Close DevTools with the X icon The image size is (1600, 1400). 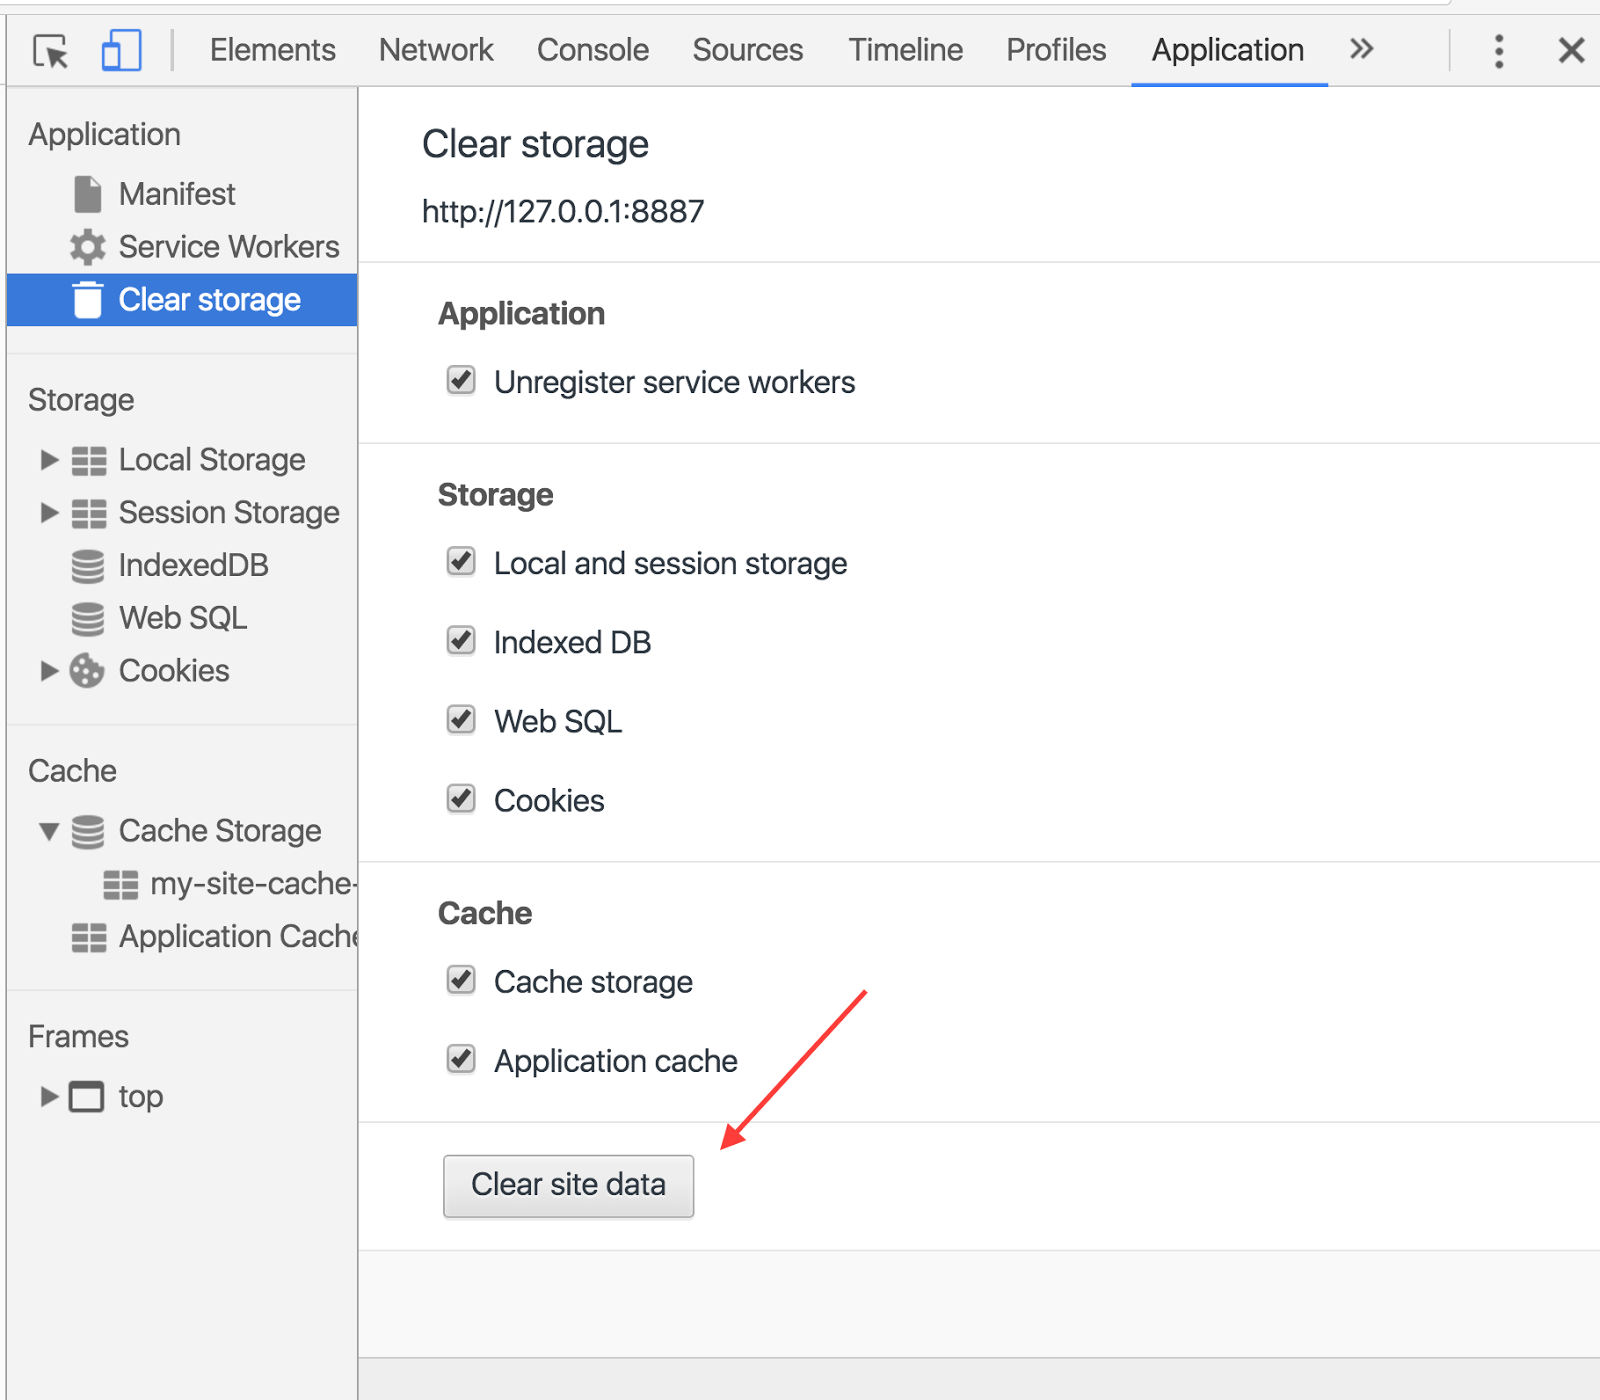point(1571,50)
